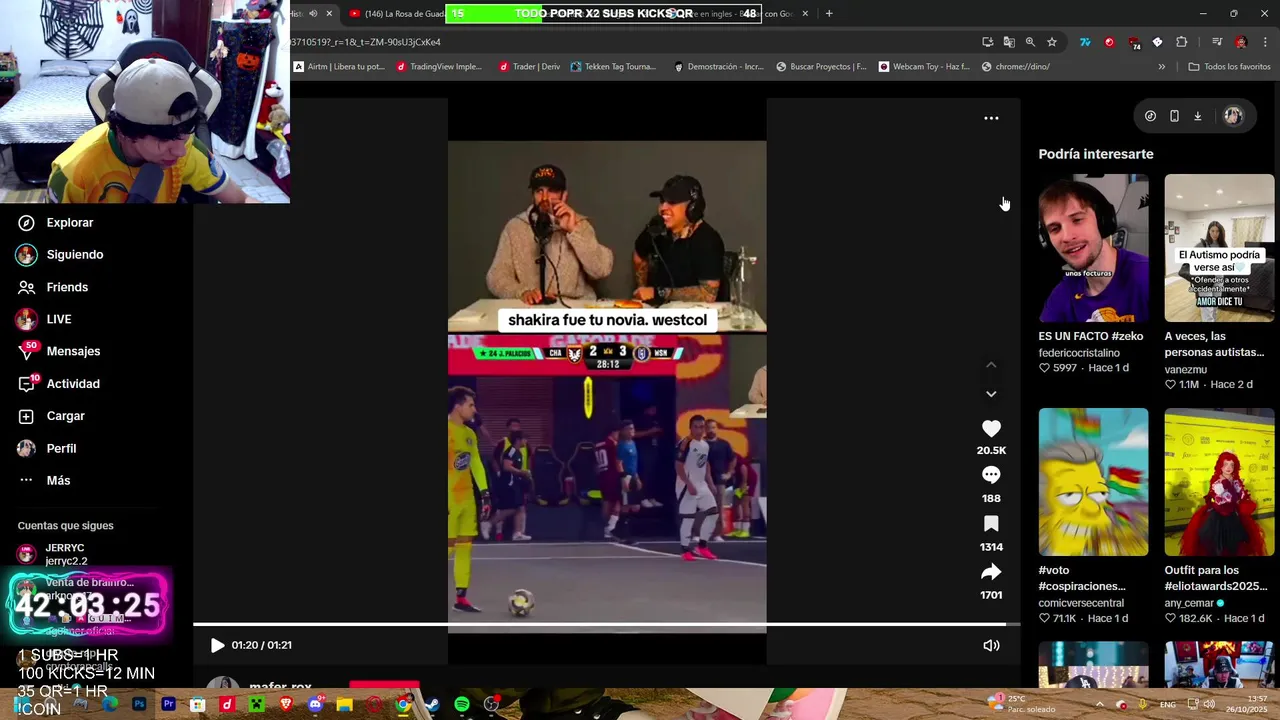The height and width of the screenshot is (720, 1280).
Task: Expand hidden bookmarks chevron
Action: click(x=1161, y=67)
